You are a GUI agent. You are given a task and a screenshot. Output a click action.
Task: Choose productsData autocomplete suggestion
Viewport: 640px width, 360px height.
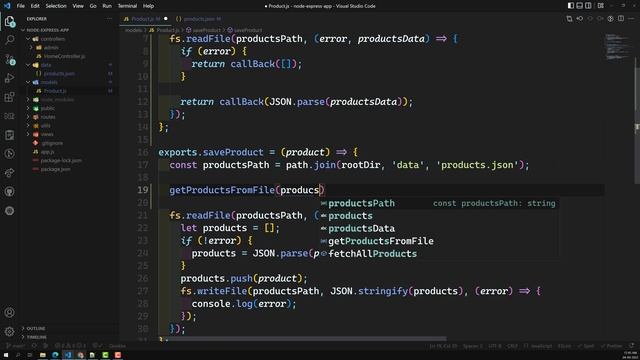coord(439,229)
